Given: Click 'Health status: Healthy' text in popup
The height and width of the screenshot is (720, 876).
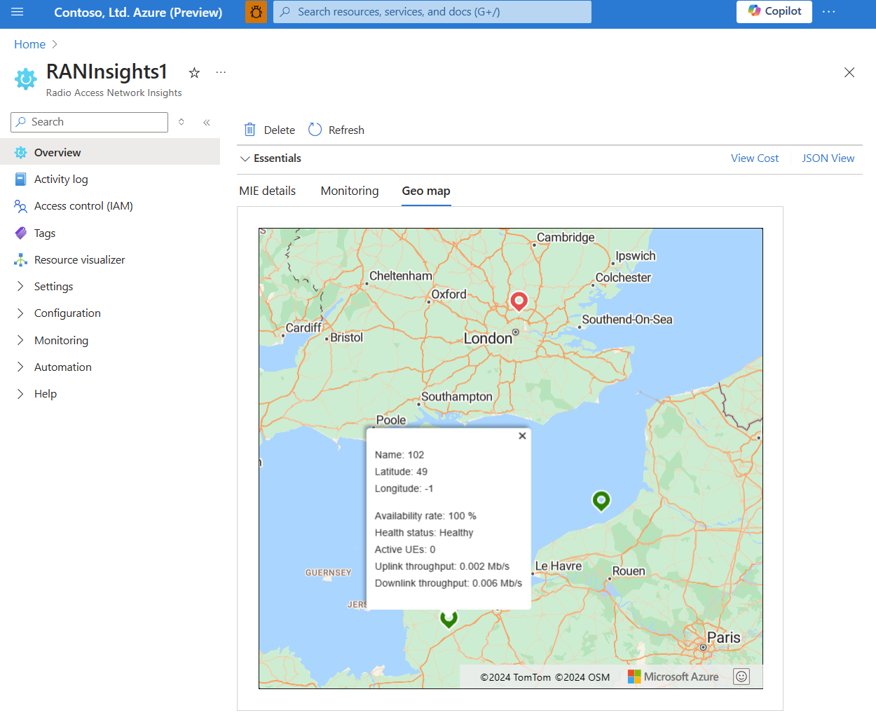Looking at the screenshot, I should pos(423,532).
